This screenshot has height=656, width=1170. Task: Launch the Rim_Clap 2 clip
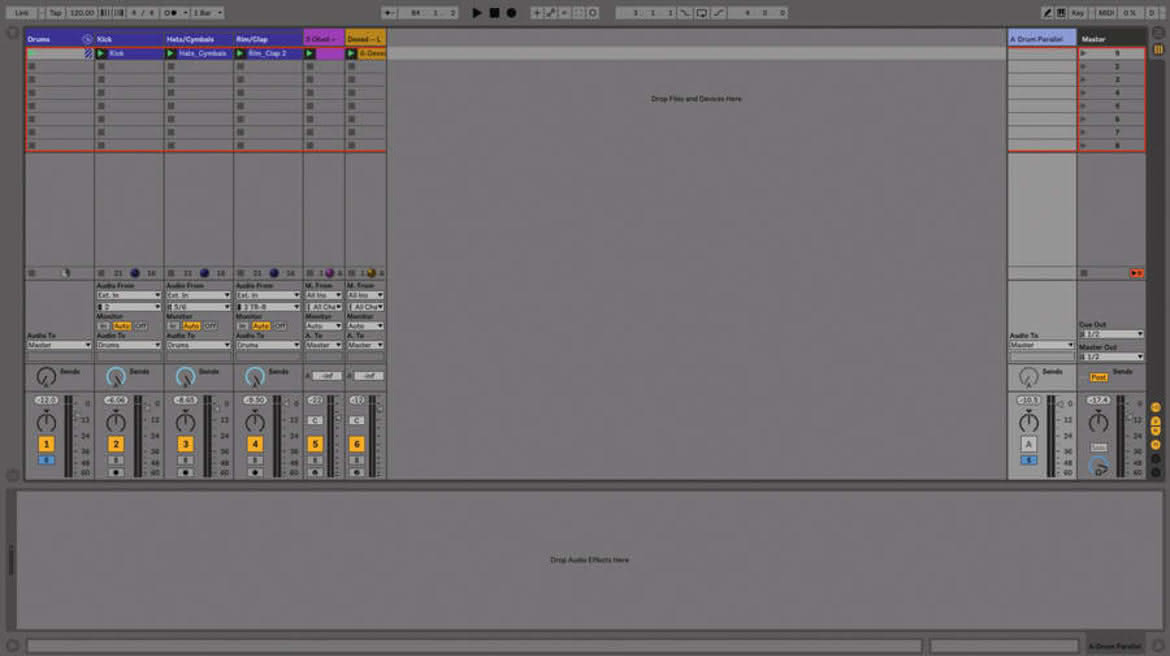[240, 54]
